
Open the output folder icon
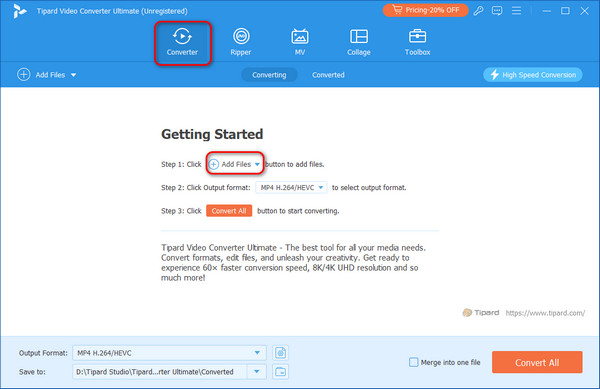click(280, 372)
